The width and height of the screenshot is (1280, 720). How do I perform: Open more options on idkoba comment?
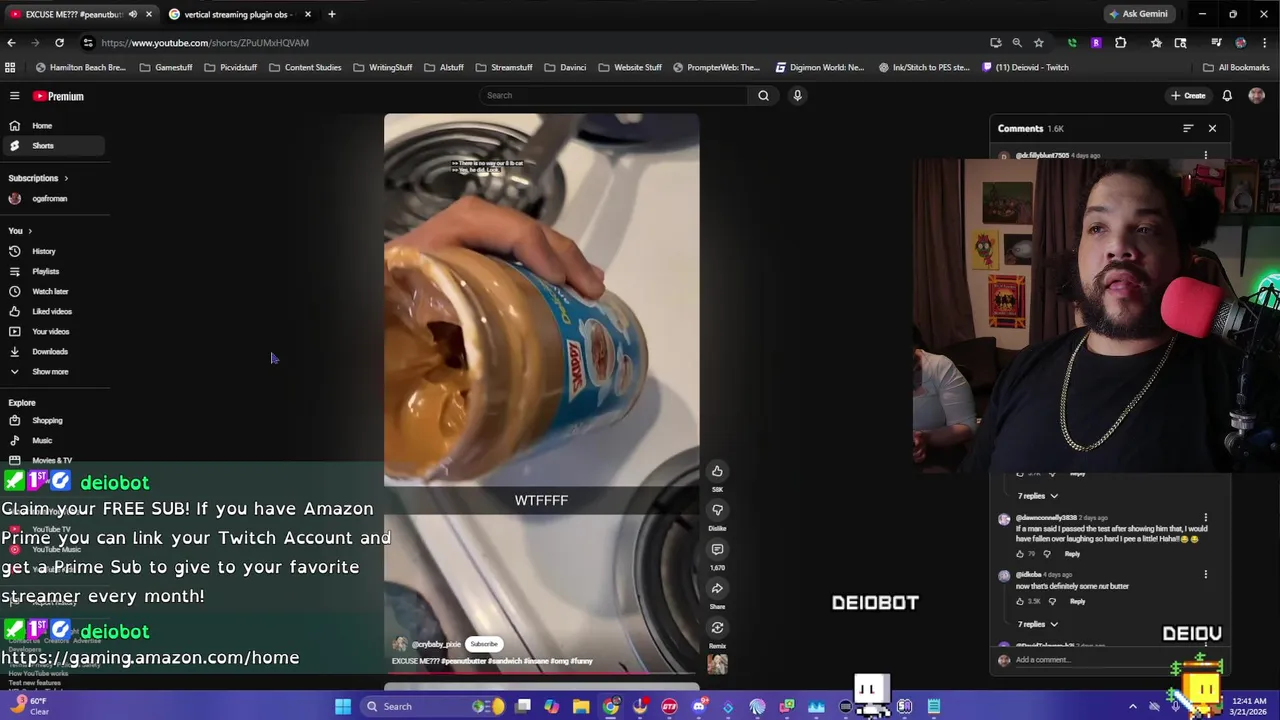click(x=1206, y=575)
